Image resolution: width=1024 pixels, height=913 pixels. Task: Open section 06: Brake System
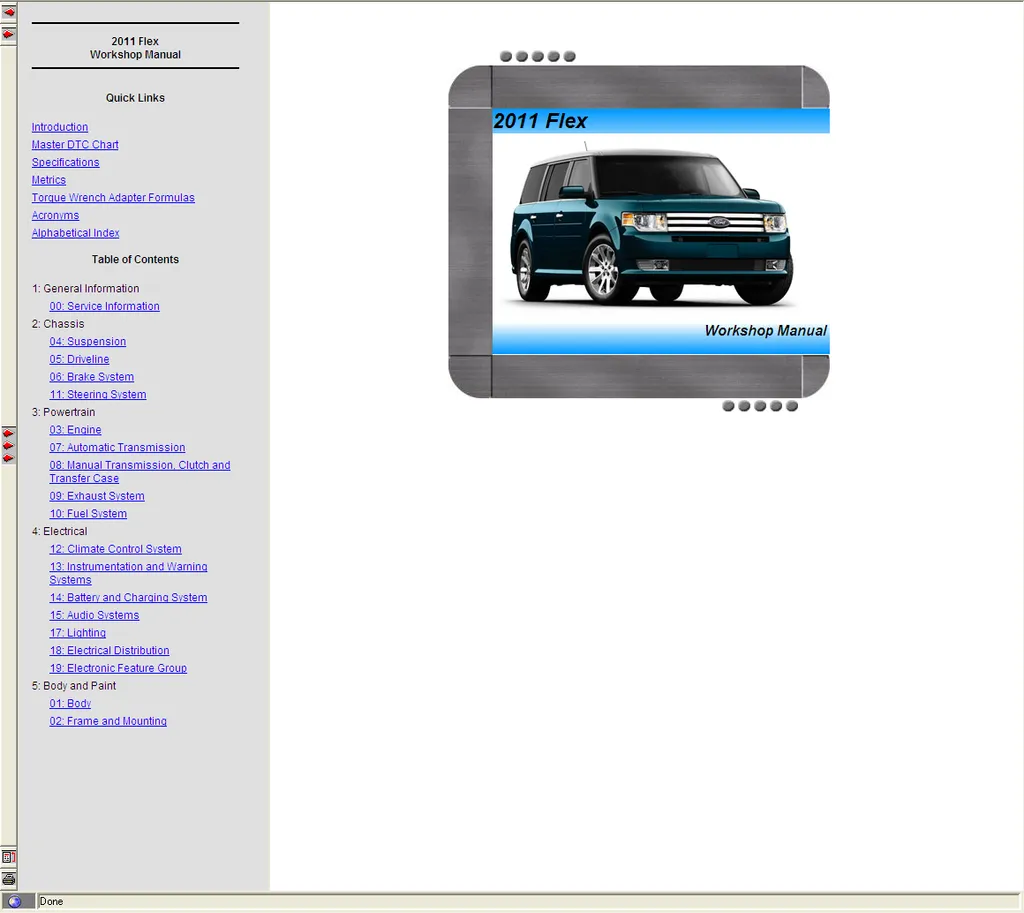(x=91, y=376)
